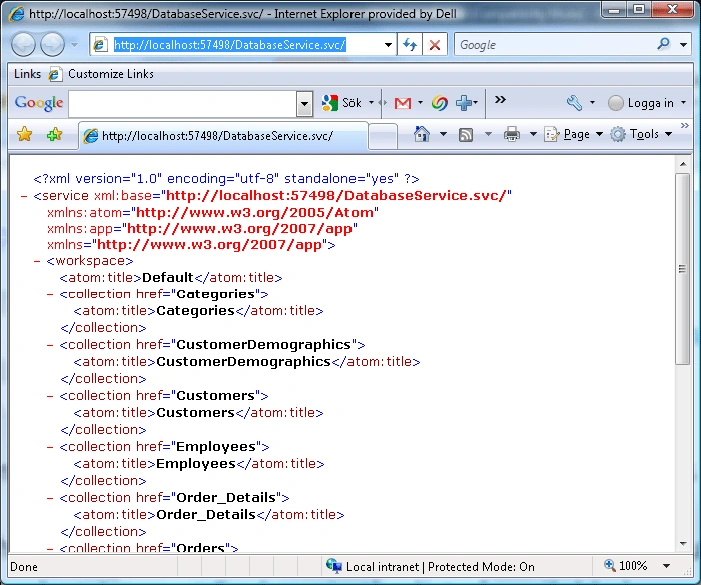The height and width of the screenshot is (585, 701).
Task: Click Add to Favorites star-plus icon
Action: click(54, 134)
